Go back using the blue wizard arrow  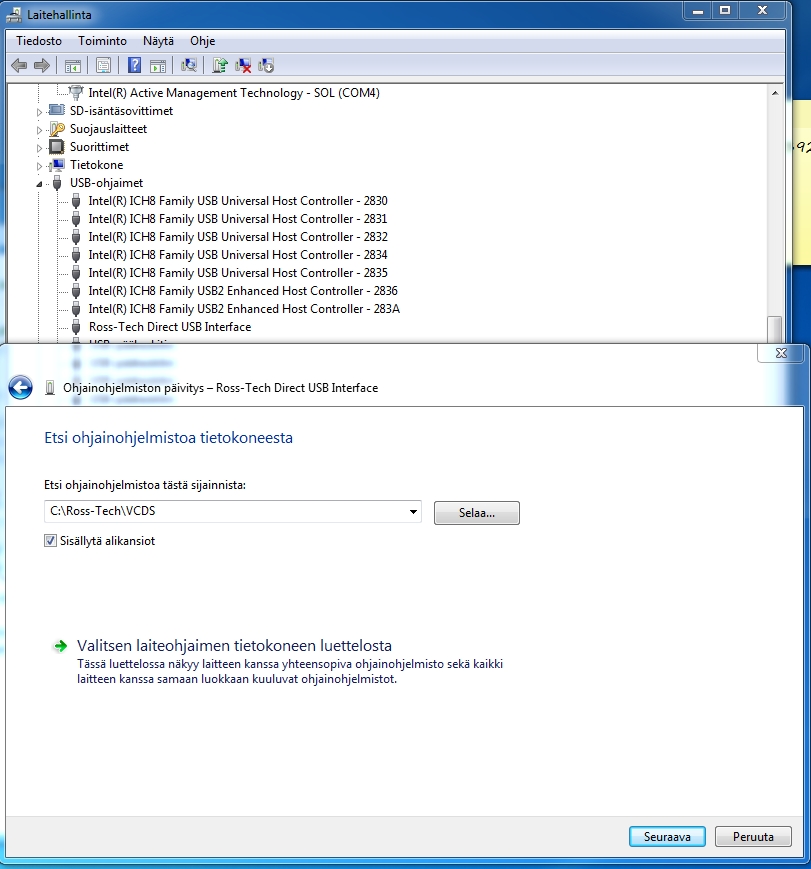20,388
